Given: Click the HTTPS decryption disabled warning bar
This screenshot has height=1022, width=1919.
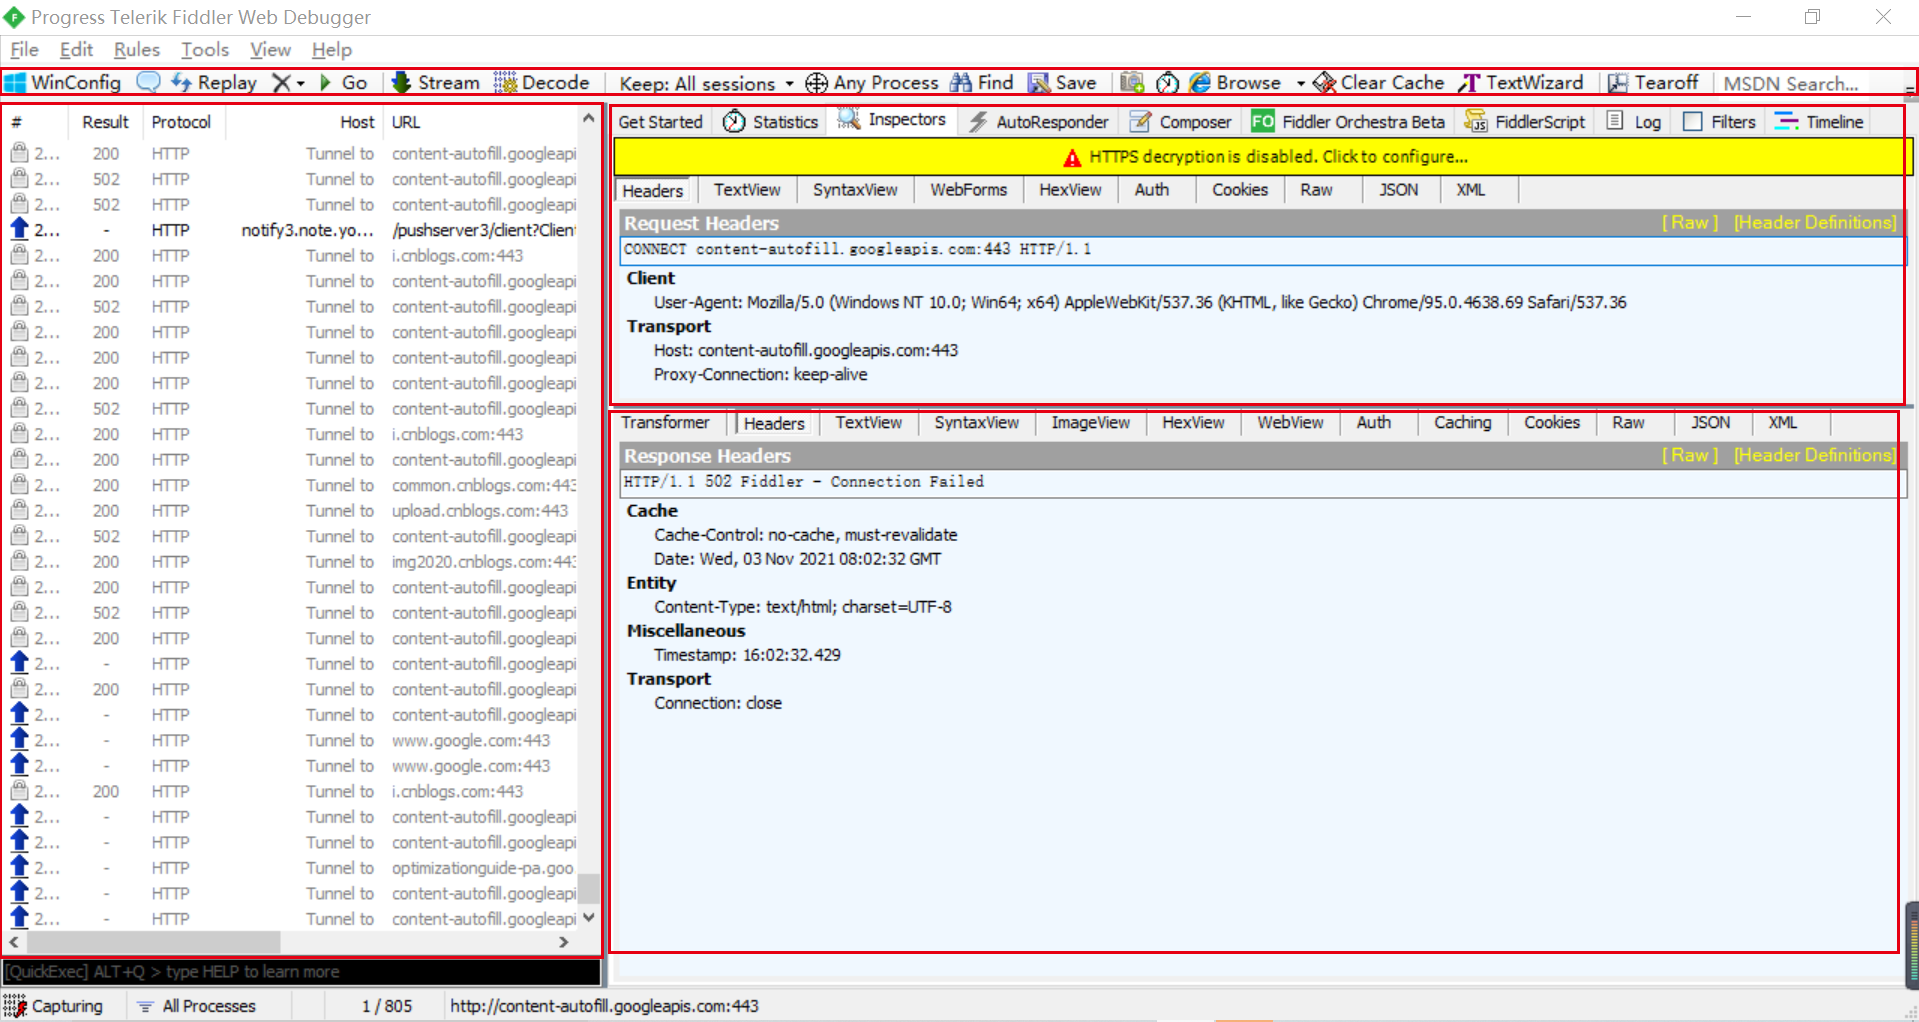Looking at the screenshot, I should (1263, 157).
